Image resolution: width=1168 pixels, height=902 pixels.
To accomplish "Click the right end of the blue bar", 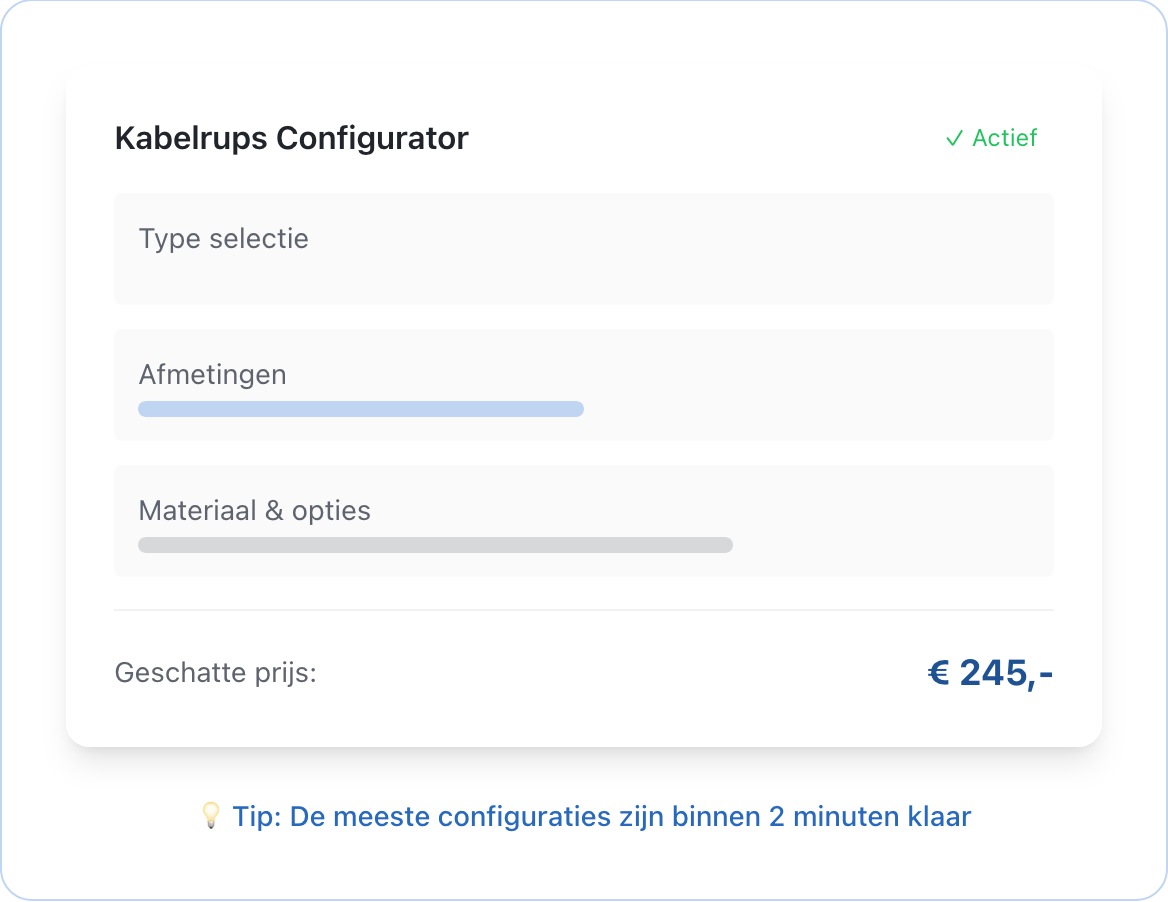I will pyautogui.click(x=577, y=409).
